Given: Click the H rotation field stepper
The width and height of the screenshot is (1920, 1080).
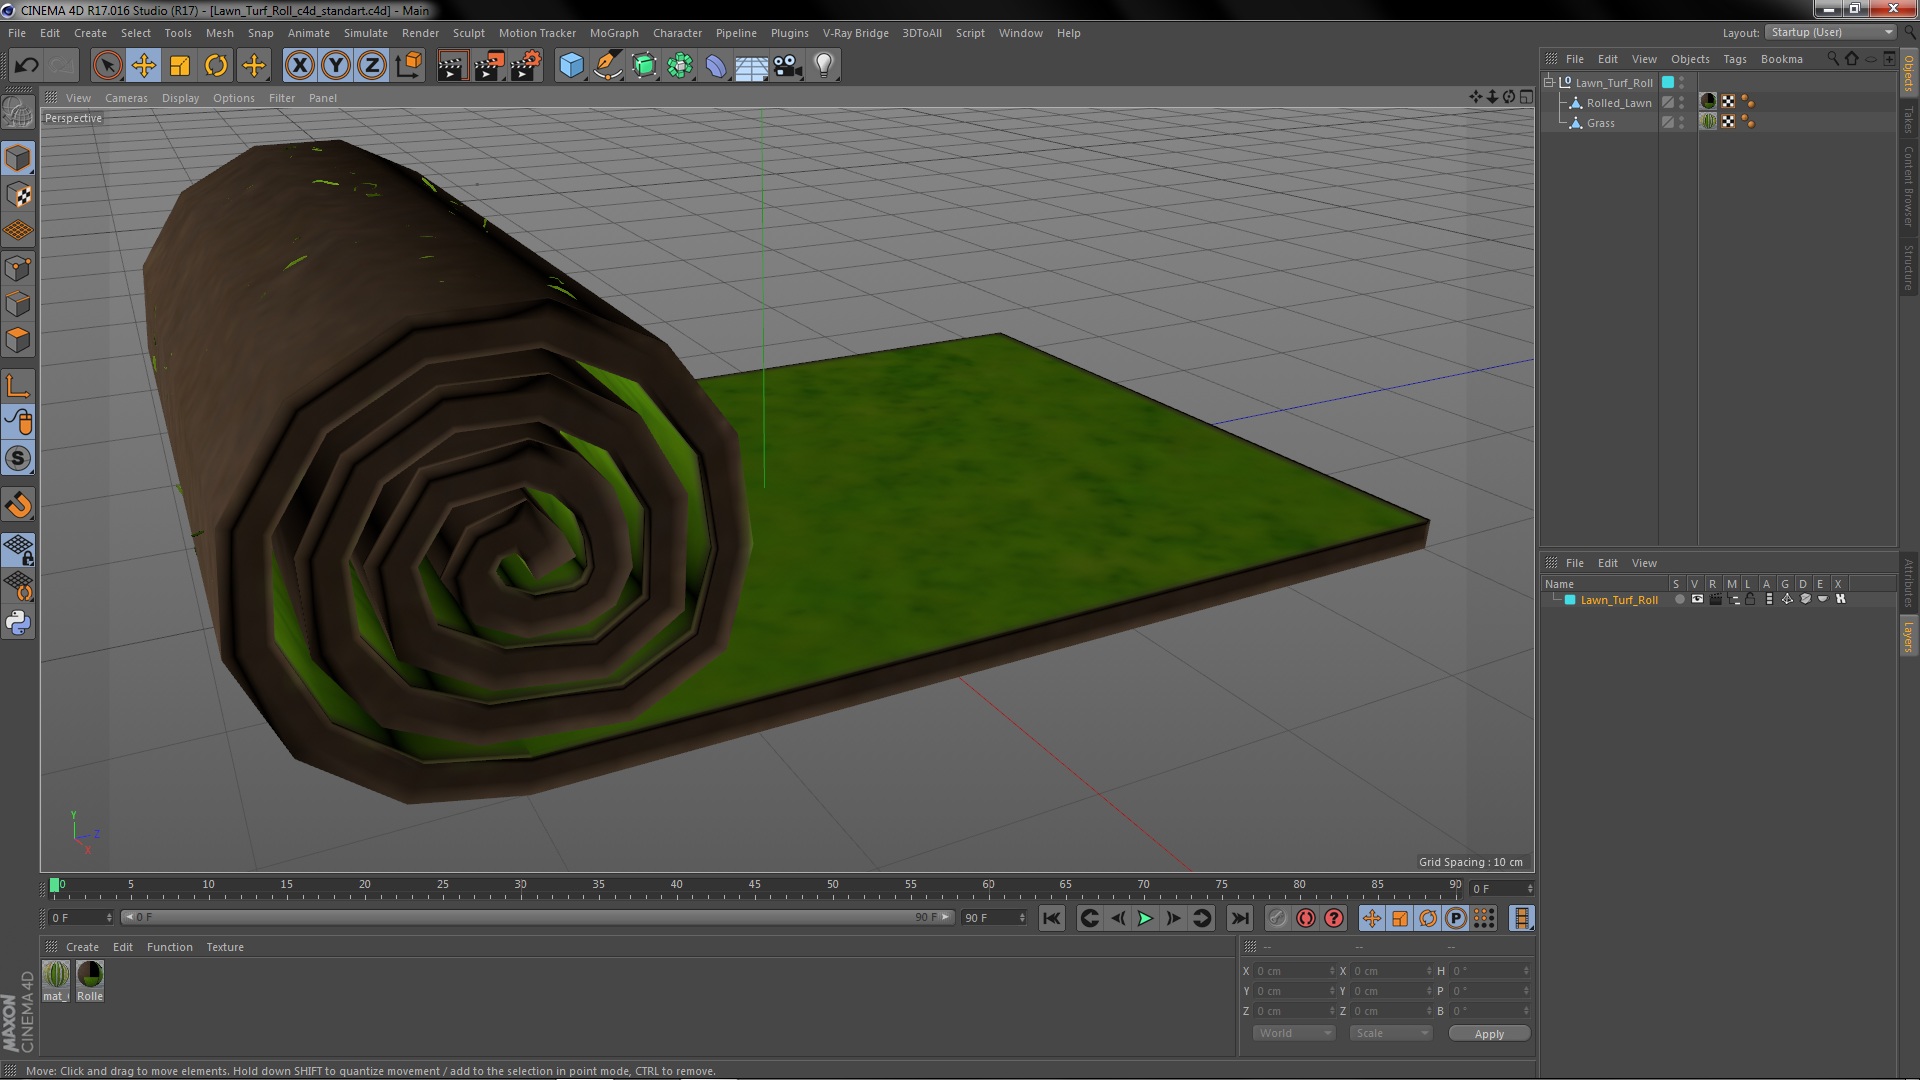Looking at the screenshot, I should point(1526,971).
